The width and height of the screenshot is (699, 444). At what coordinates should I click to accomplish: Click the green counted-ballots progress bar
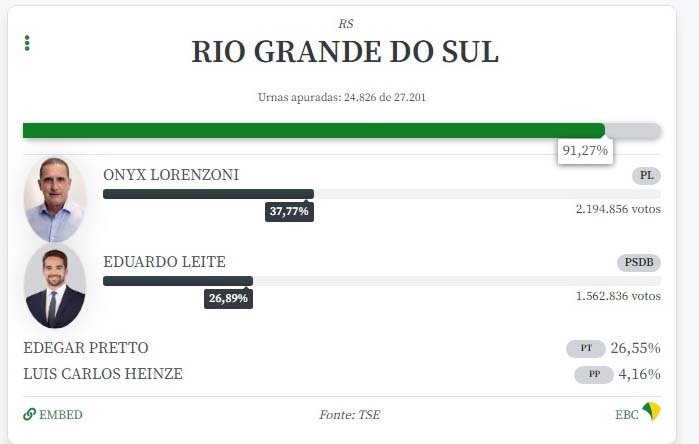click(x=313, y=131)
